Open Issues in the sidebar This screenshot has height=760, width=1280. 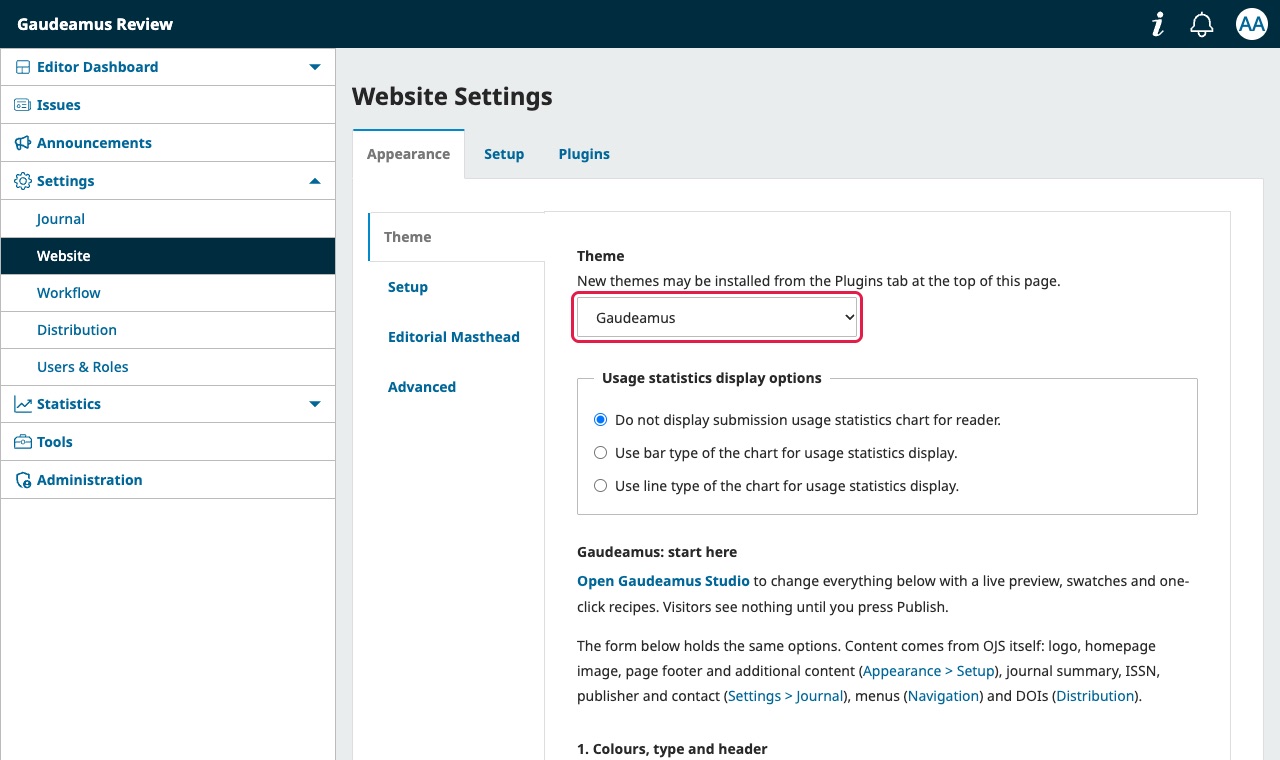point(168,105)
